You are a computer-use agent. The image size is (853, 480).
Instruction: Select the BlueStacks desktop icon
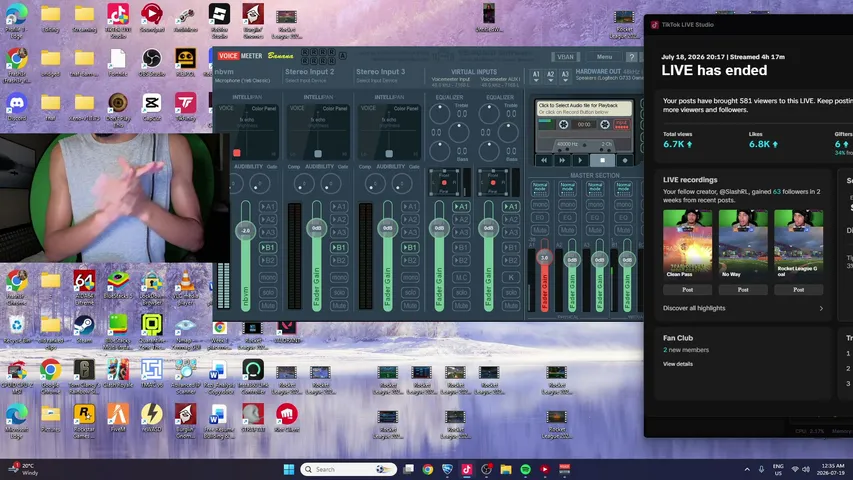[x=118, y=286]
